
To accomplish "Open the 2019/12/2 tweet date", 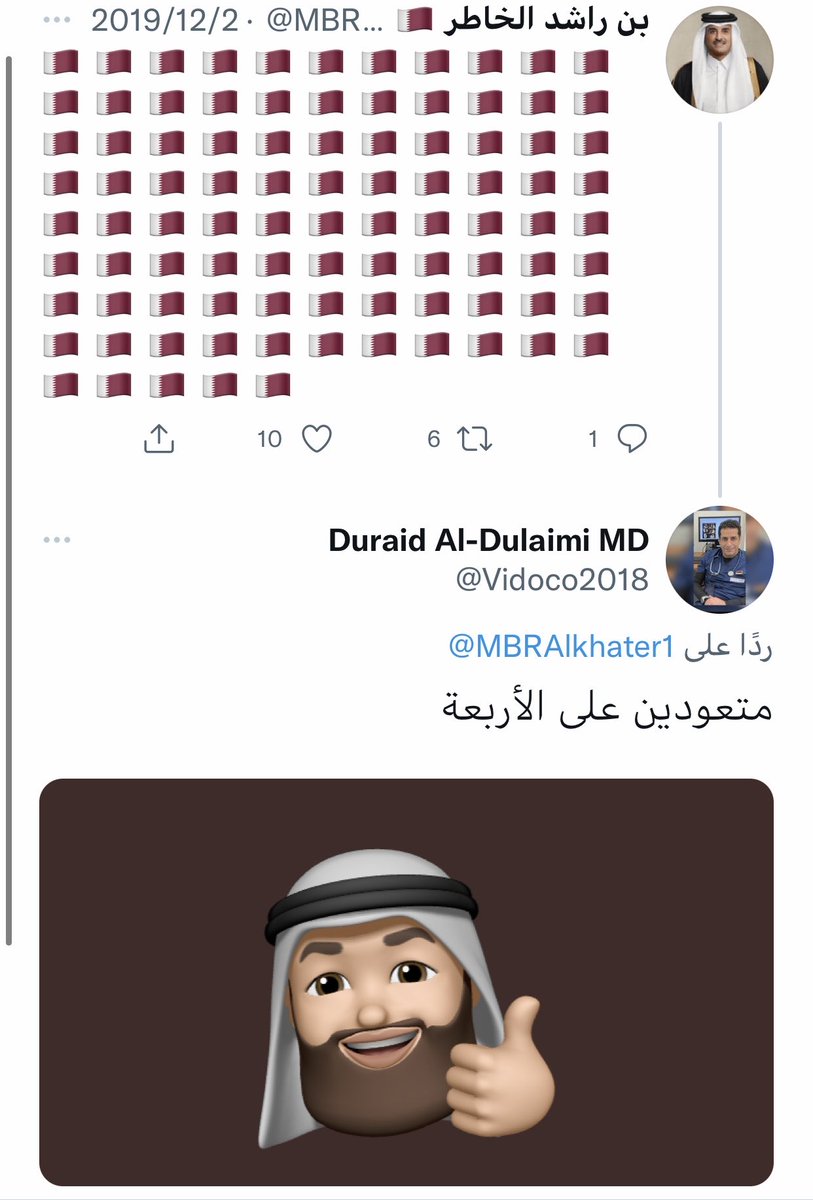I will tap(164, 22).
